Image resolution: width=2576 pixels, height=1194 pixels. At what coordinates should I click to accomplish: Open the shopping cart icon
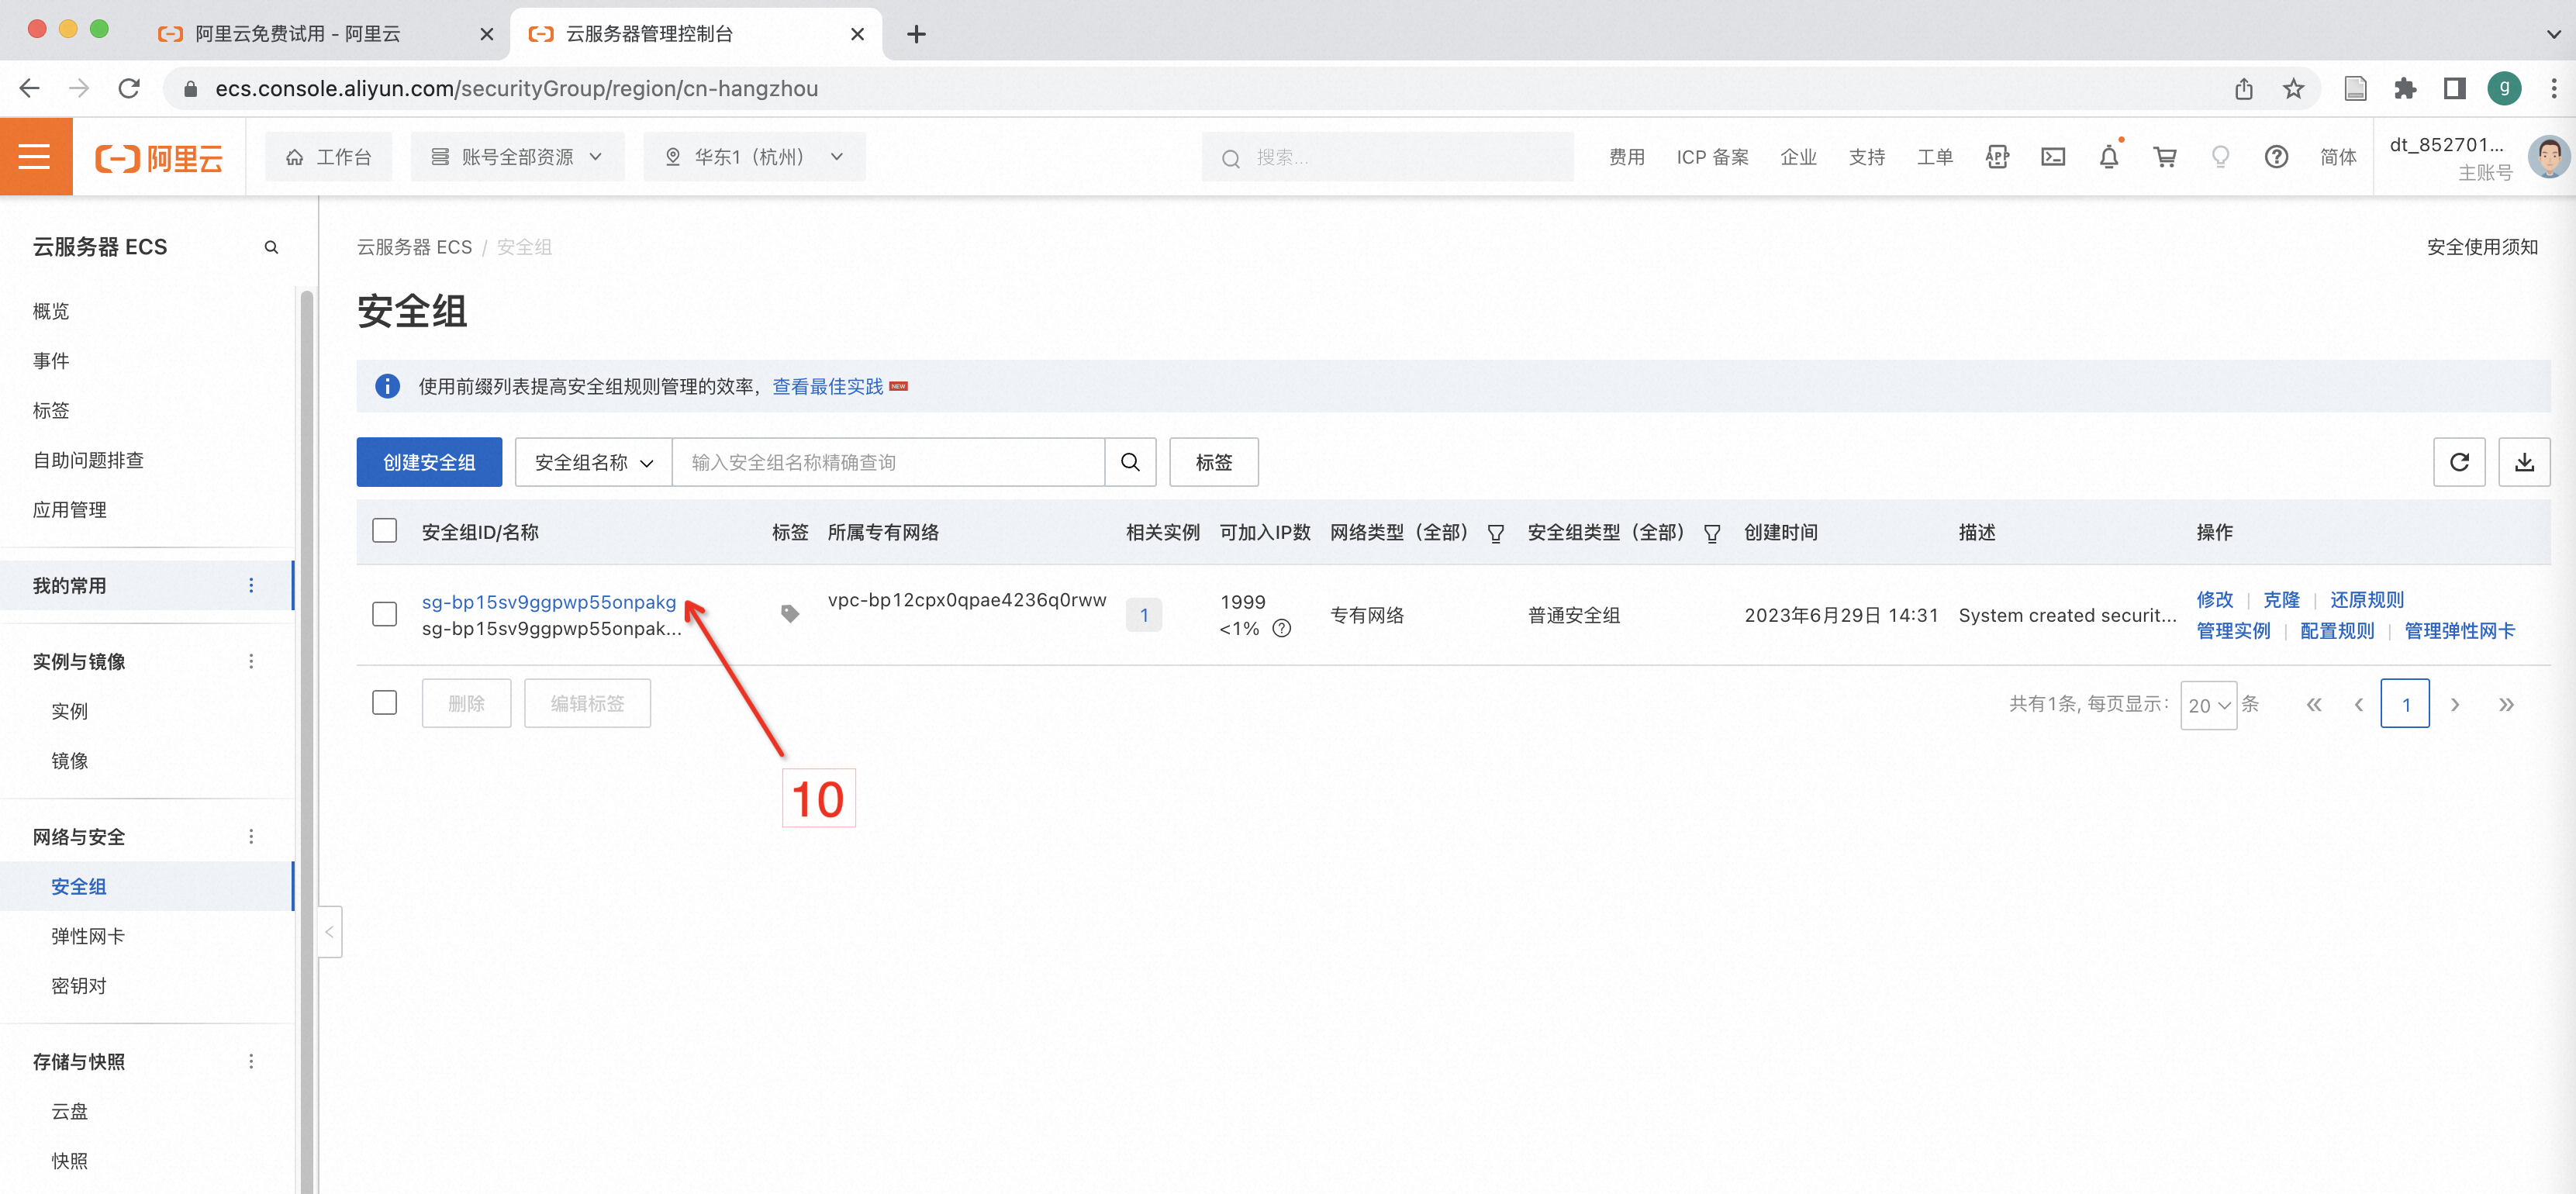pyautogui.click(x=2164, y=157)
